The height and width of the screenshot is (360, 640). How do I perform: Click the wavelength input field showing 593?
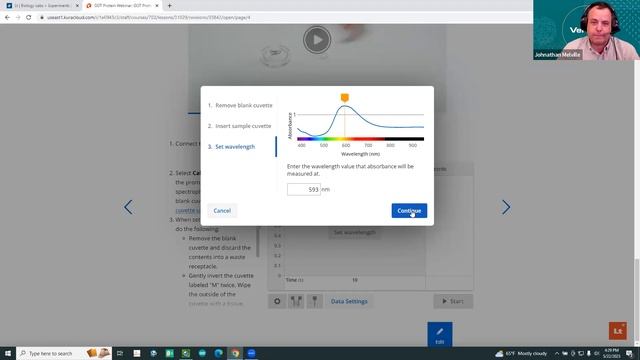pyautogui.click(x=304, y=189)
